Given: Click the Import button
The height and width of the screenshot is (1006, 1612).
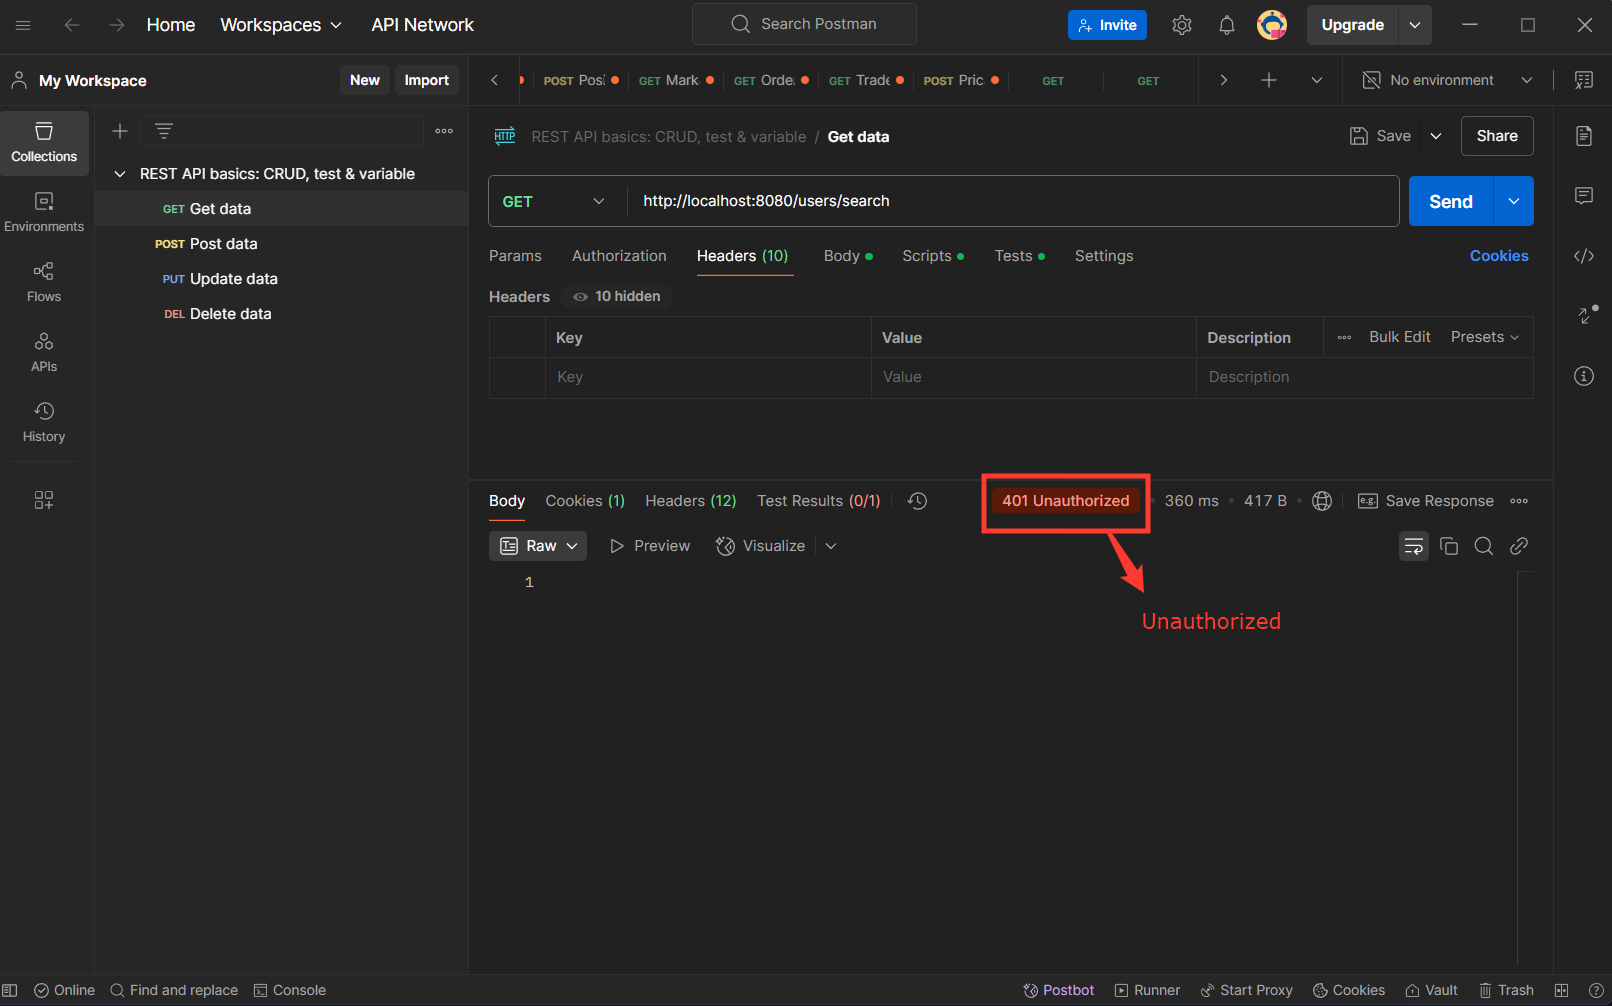Looking at the screenshot, I should [427, 80].
